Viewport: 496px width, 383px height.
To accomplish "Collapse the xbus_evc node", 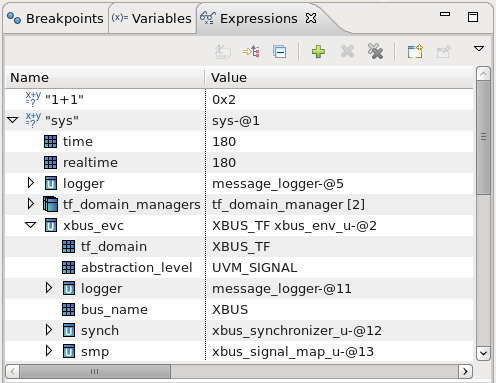I will 31,225.
